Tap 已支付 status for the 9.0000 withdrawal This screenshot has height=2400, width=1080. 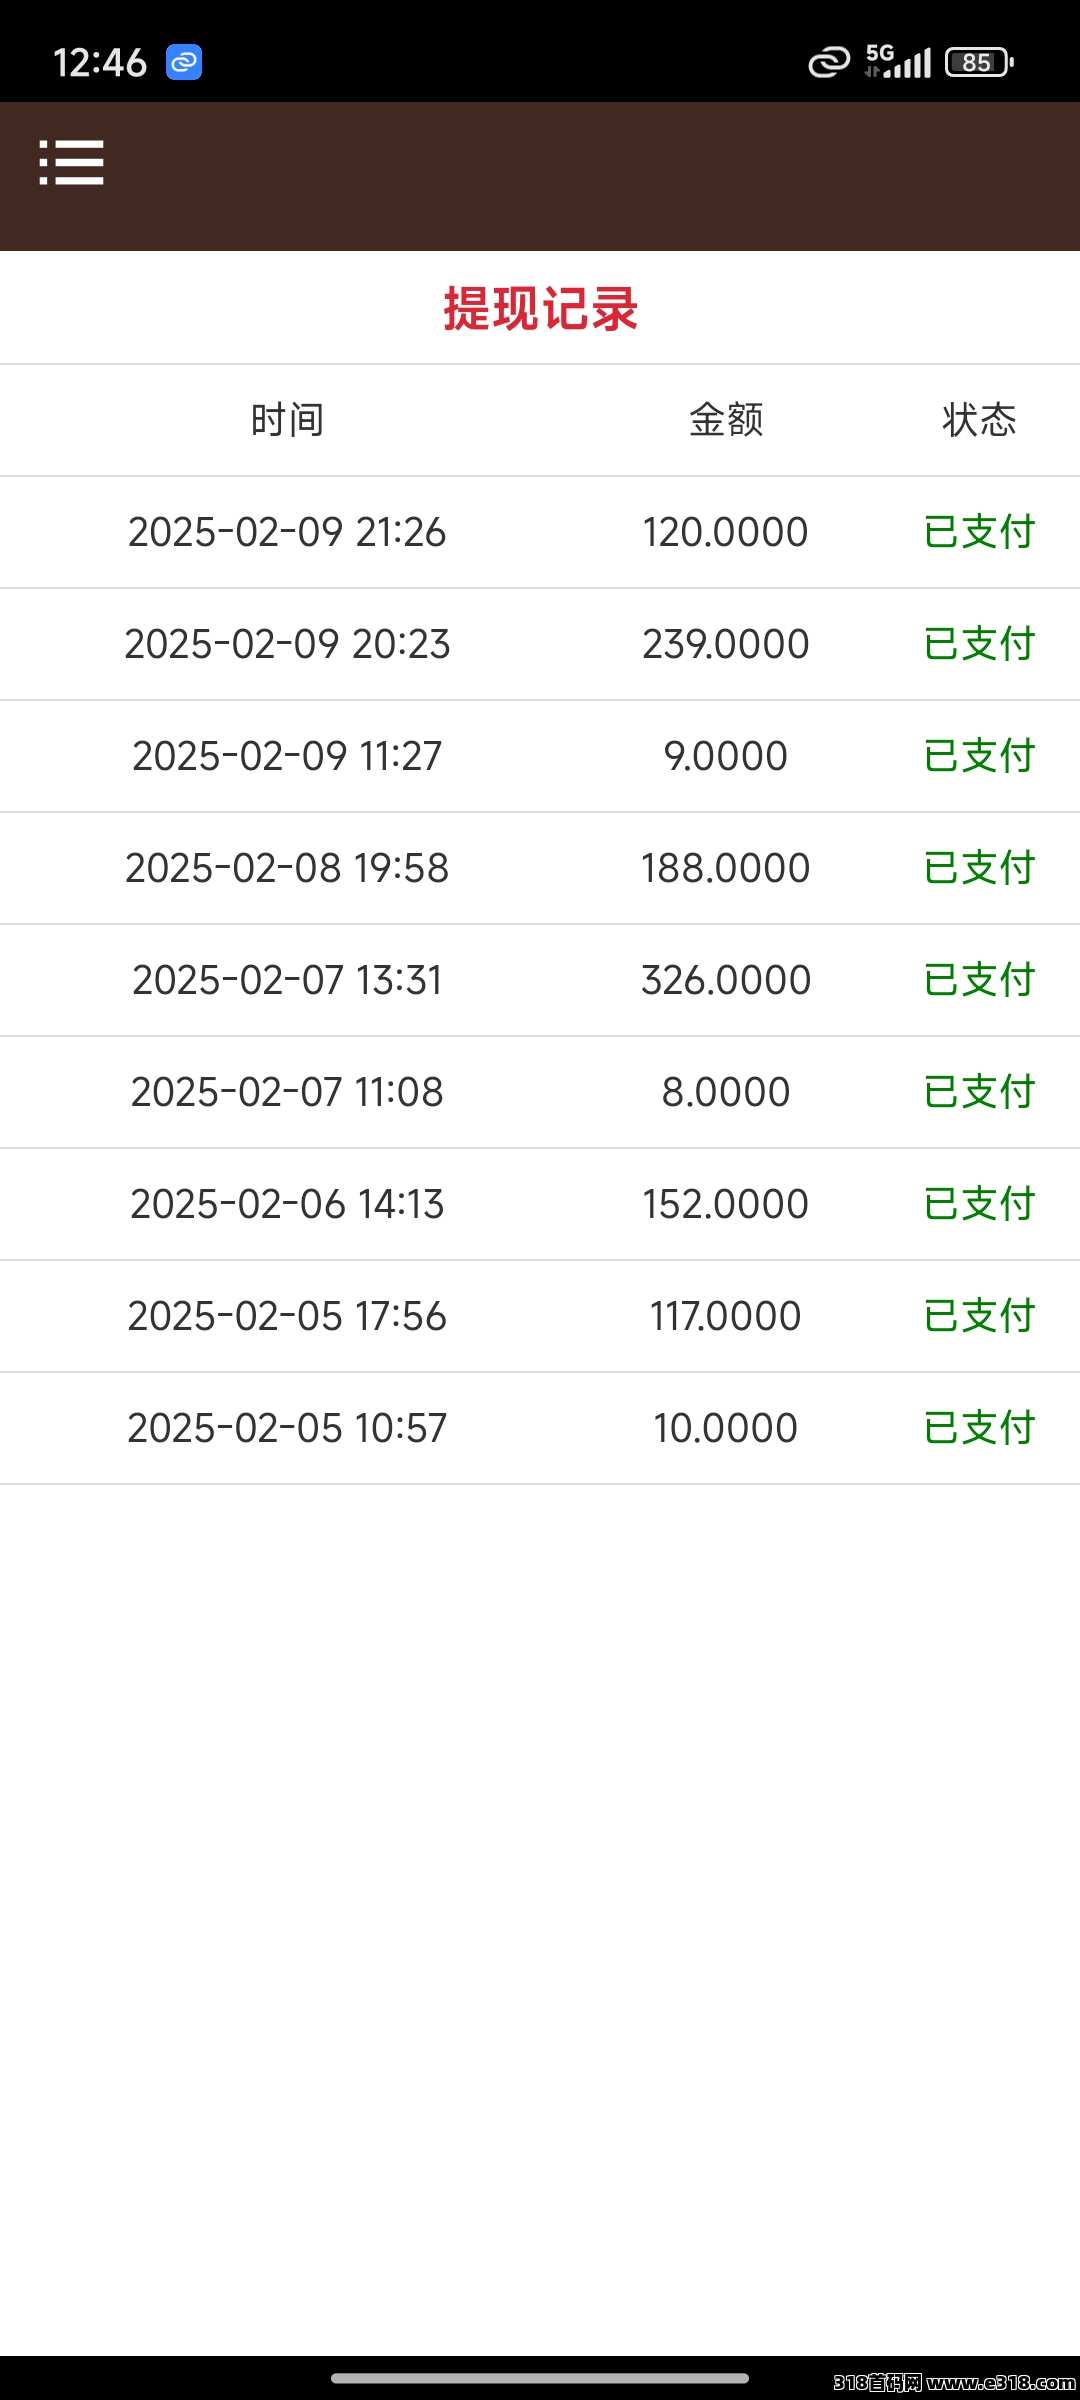979,756
